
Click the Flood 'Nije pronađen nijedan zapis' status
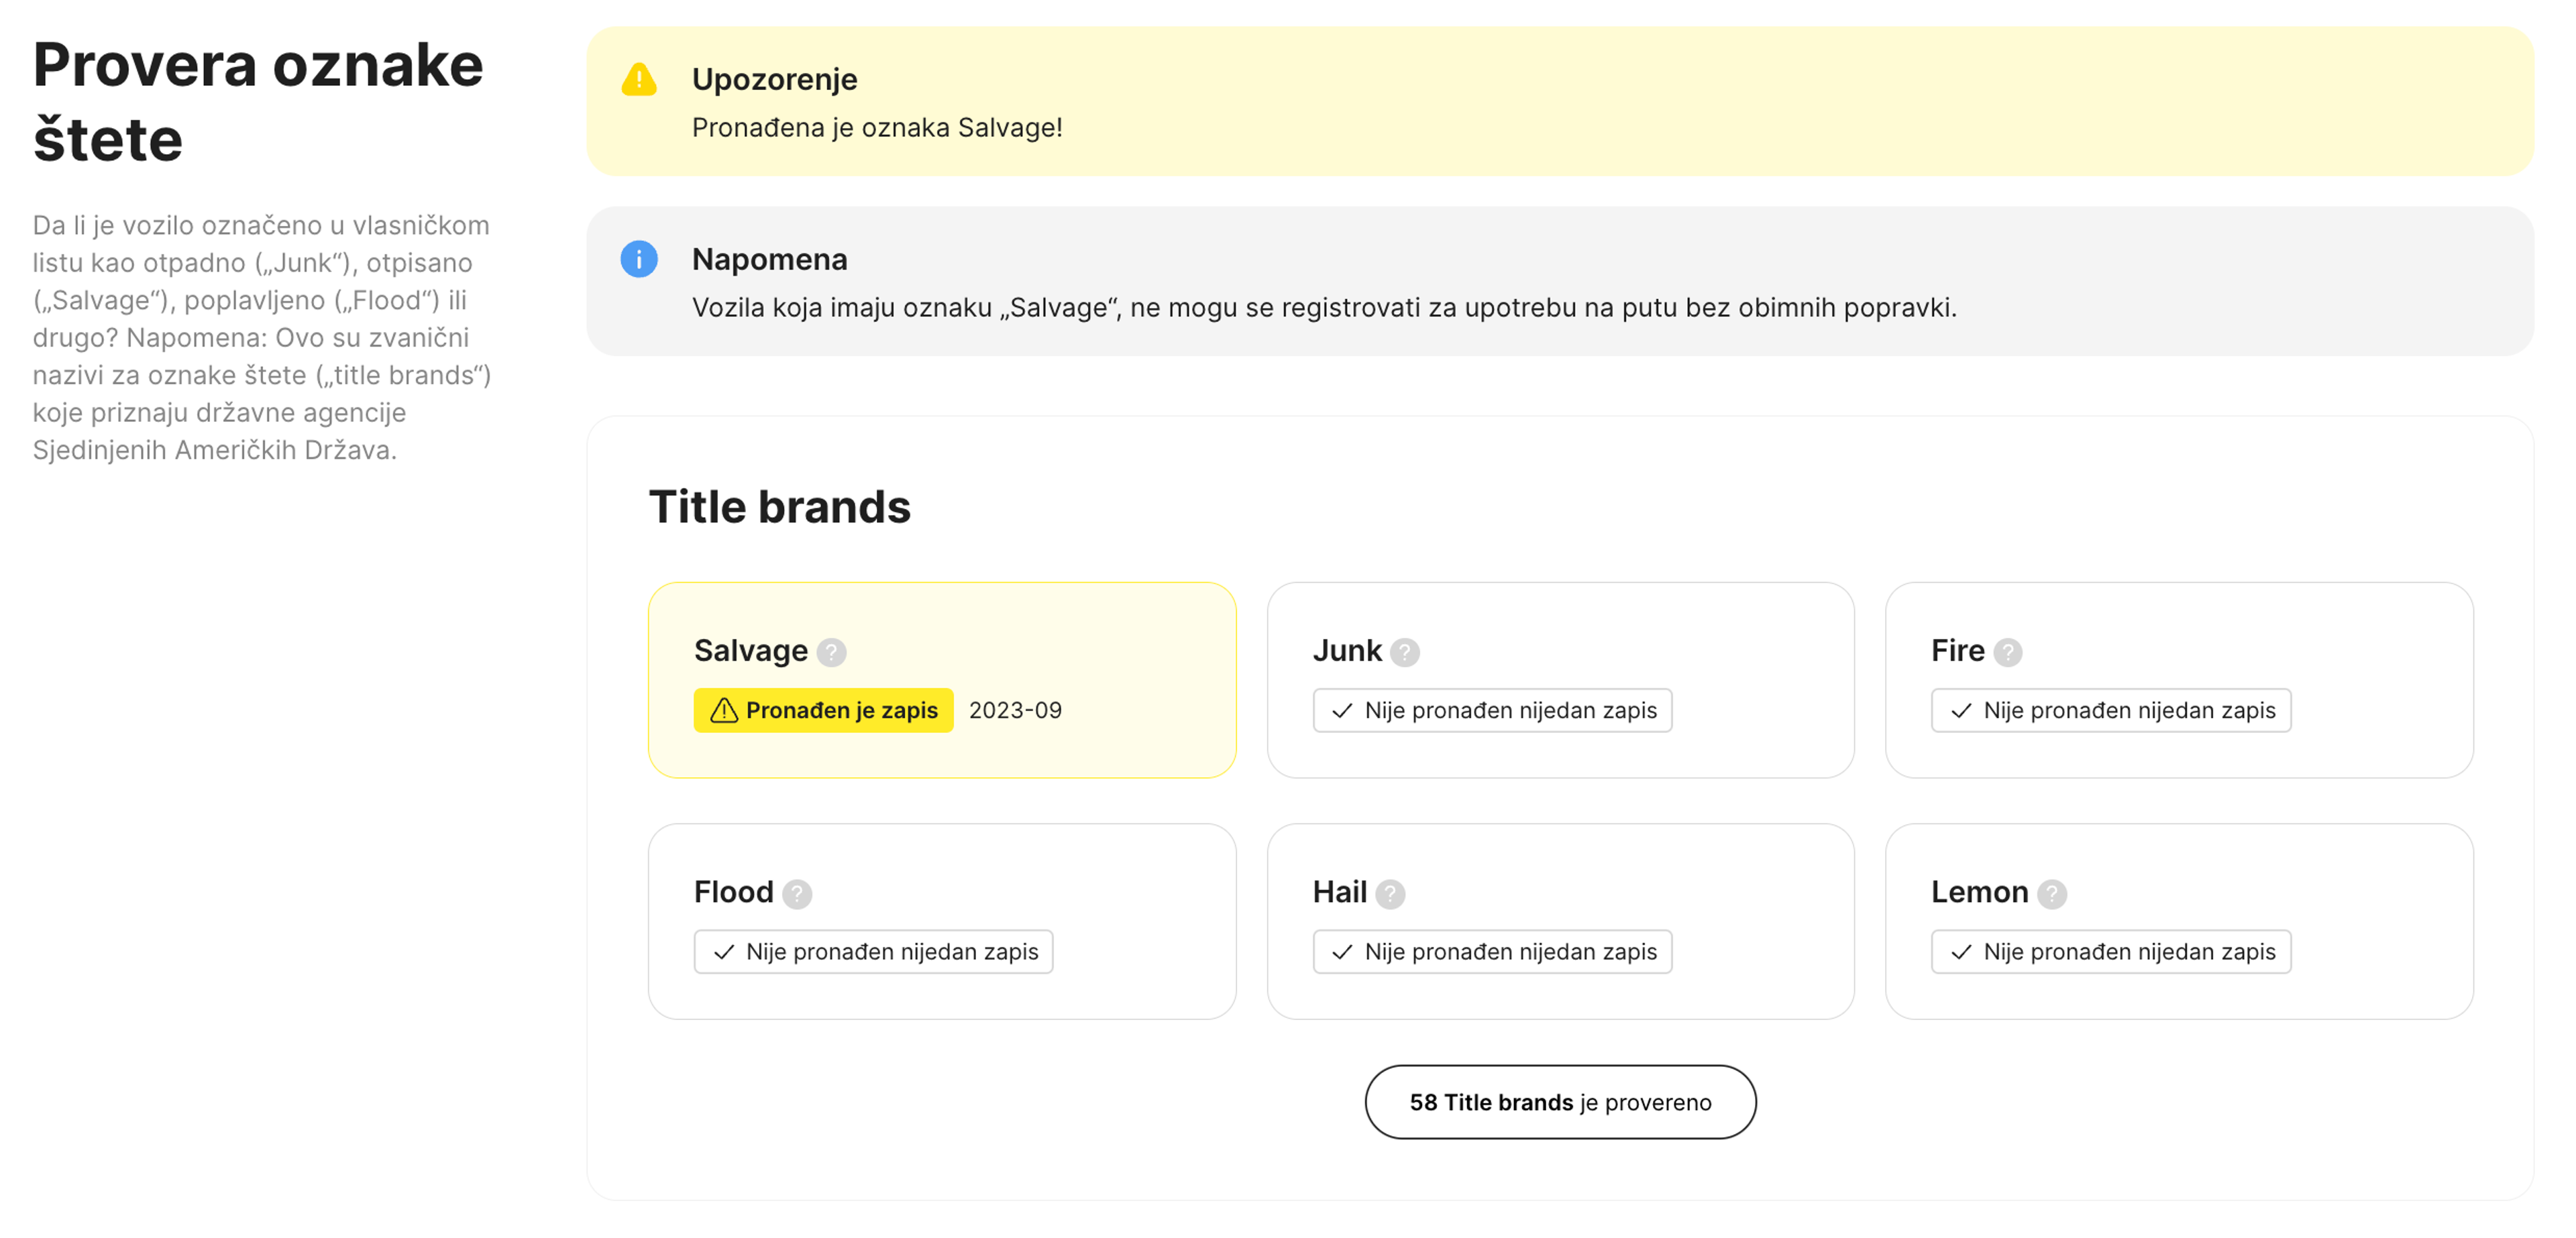(x=873, y=951)
